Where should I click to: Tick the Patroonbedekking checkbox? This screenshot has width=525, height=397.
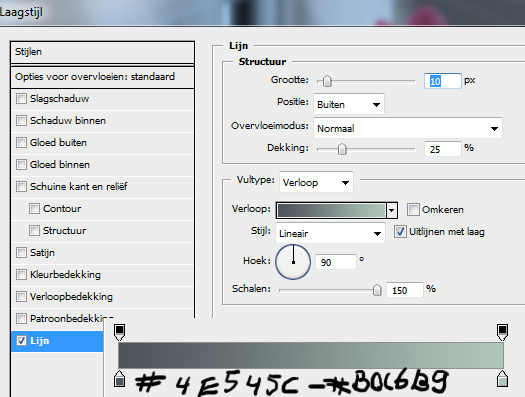tap(21, 318)
